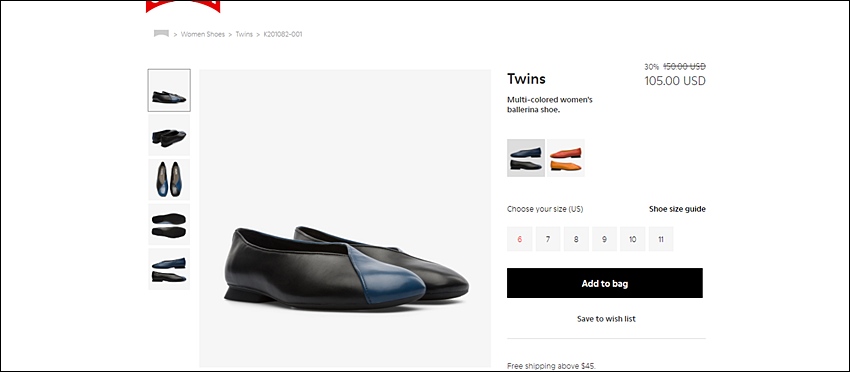Open the Women Shoes breadcrumb link
The image size is (850, 372).
pyautogui.click(x=203, y=34)
